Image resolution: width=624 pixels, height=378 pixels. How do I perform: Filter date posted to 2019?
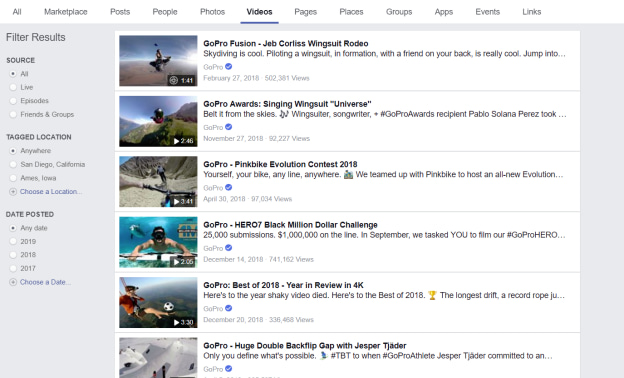[x=13, y=241]
